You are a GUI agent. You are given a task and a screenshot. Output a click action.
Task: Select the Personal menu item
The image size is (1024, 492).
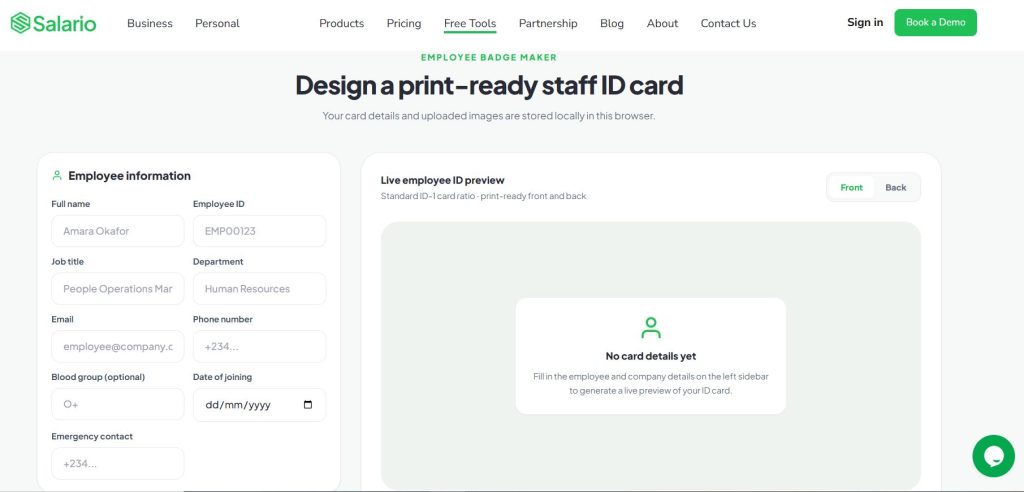click(x=217, y=24)
